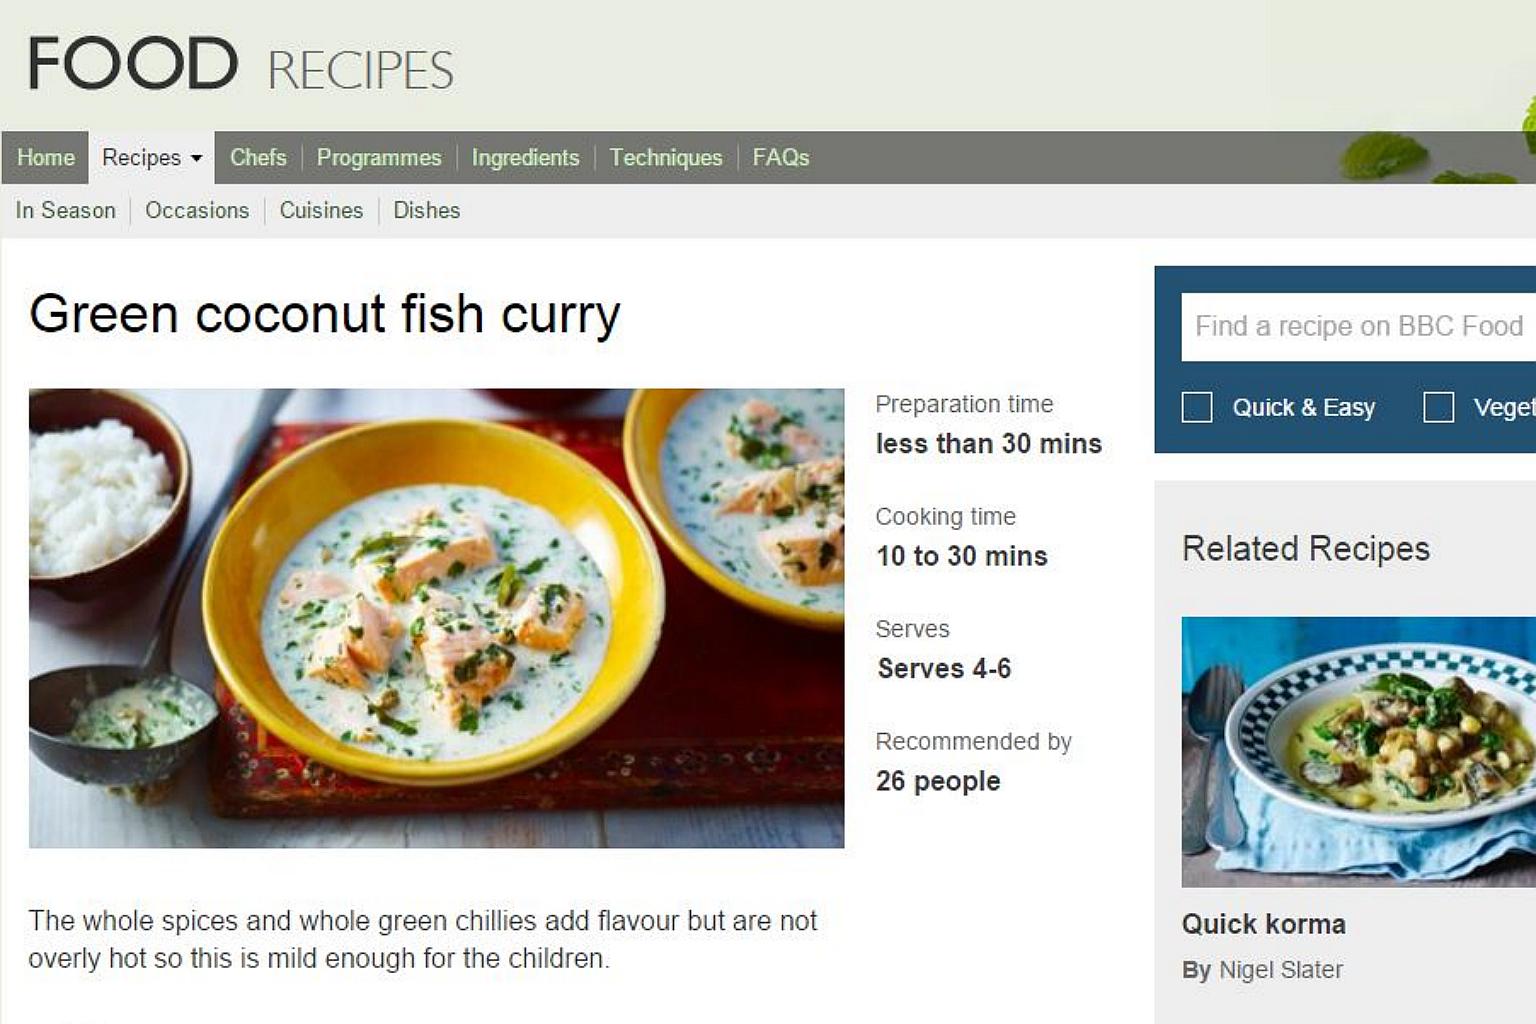Expand the Recipes dropdown arrow
The height and width of the screenshot is (1024, 1536).
(196, 158)
